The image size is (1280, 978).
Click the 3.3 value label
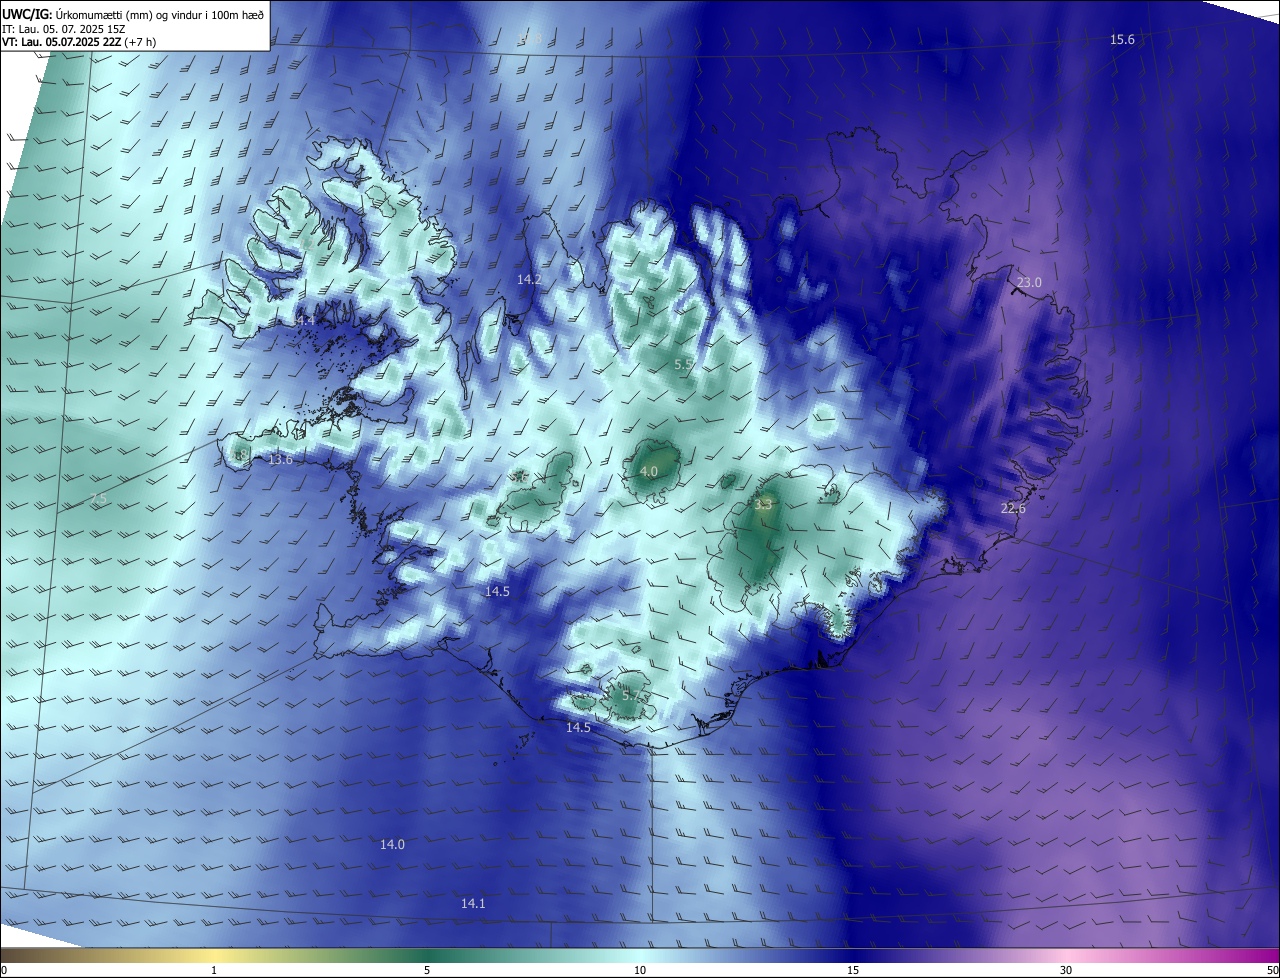click(x=763, y=504)
